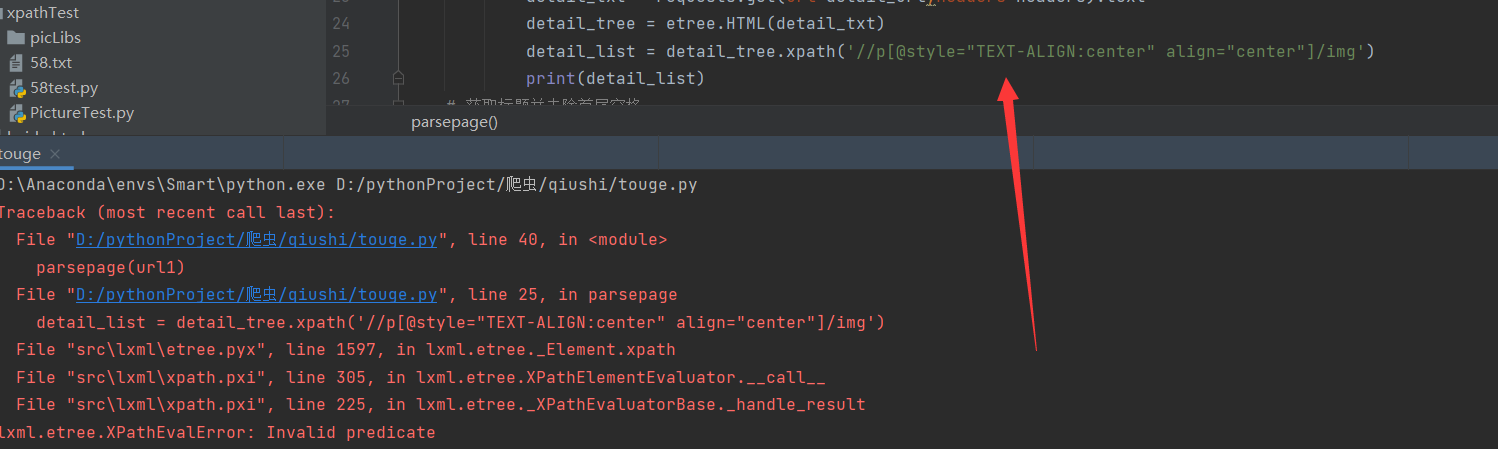Open the touge.py link for line 25
The width and height of the screenshot is (1498, 449).
coord(256,295)
